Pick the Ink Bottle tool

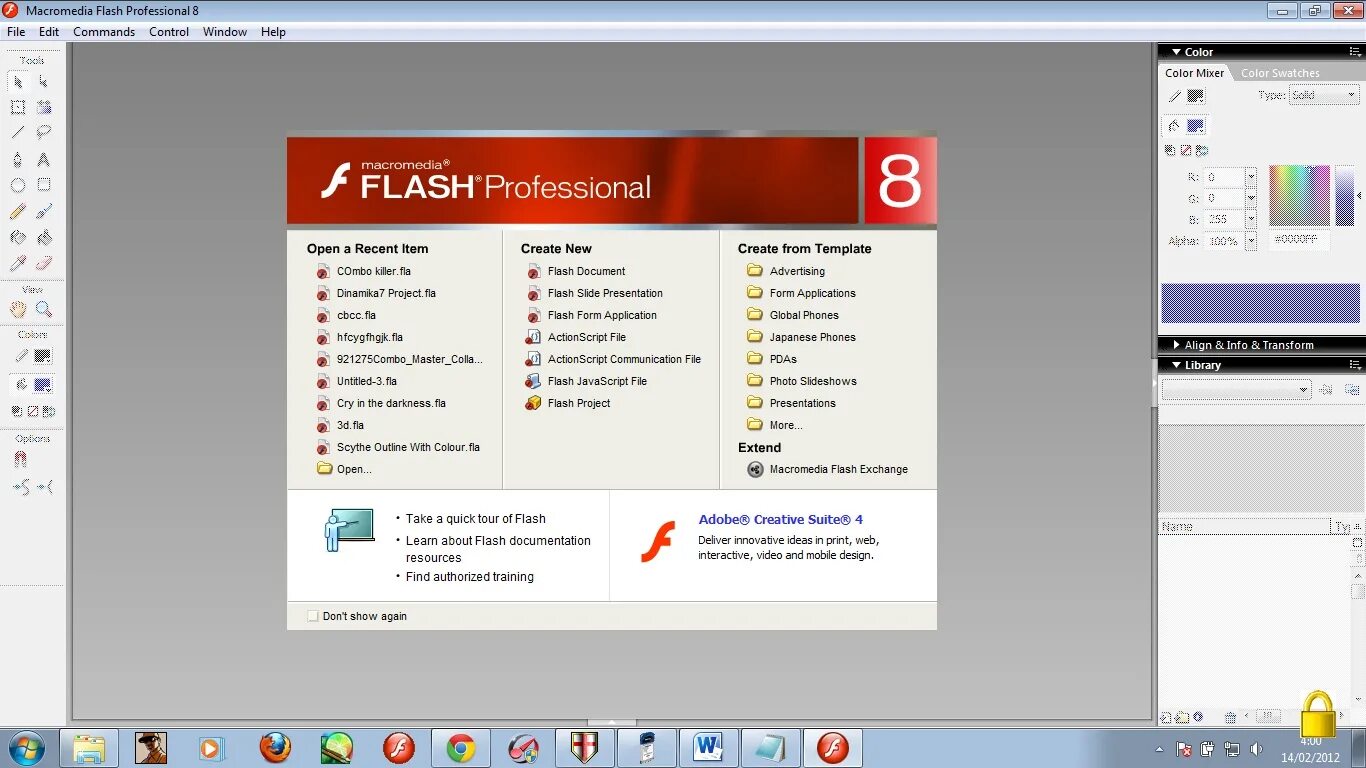(18, 238)
